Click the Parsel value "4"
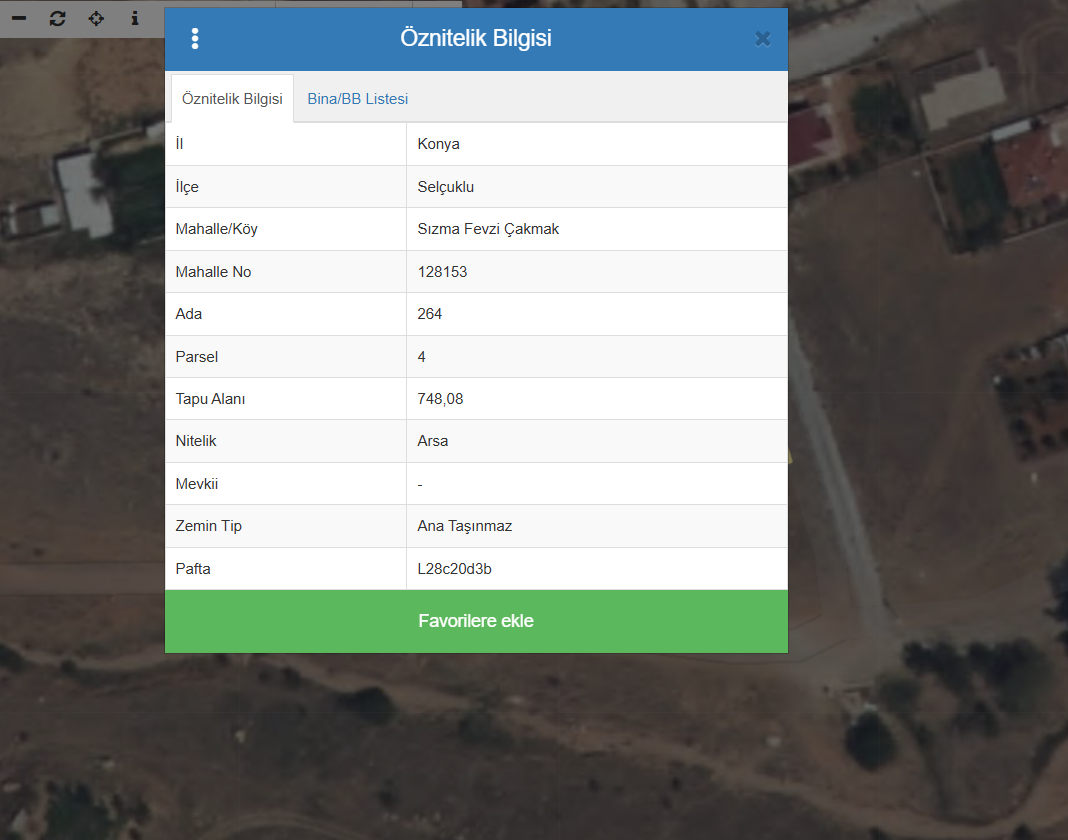Image resolution: width=1068 pixels, height=840 pixels. (422, 357)
